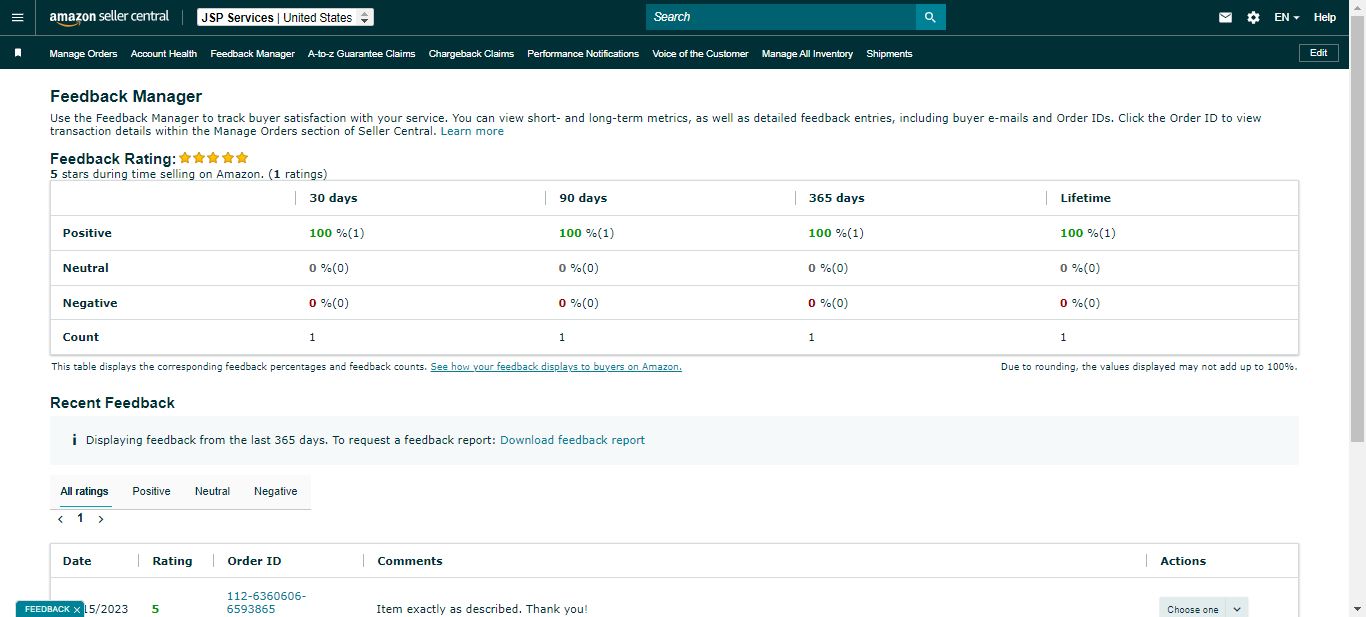This screenshot has width=1366, height=617.
Task: Click the Learn more link
Action: [472, 131]
